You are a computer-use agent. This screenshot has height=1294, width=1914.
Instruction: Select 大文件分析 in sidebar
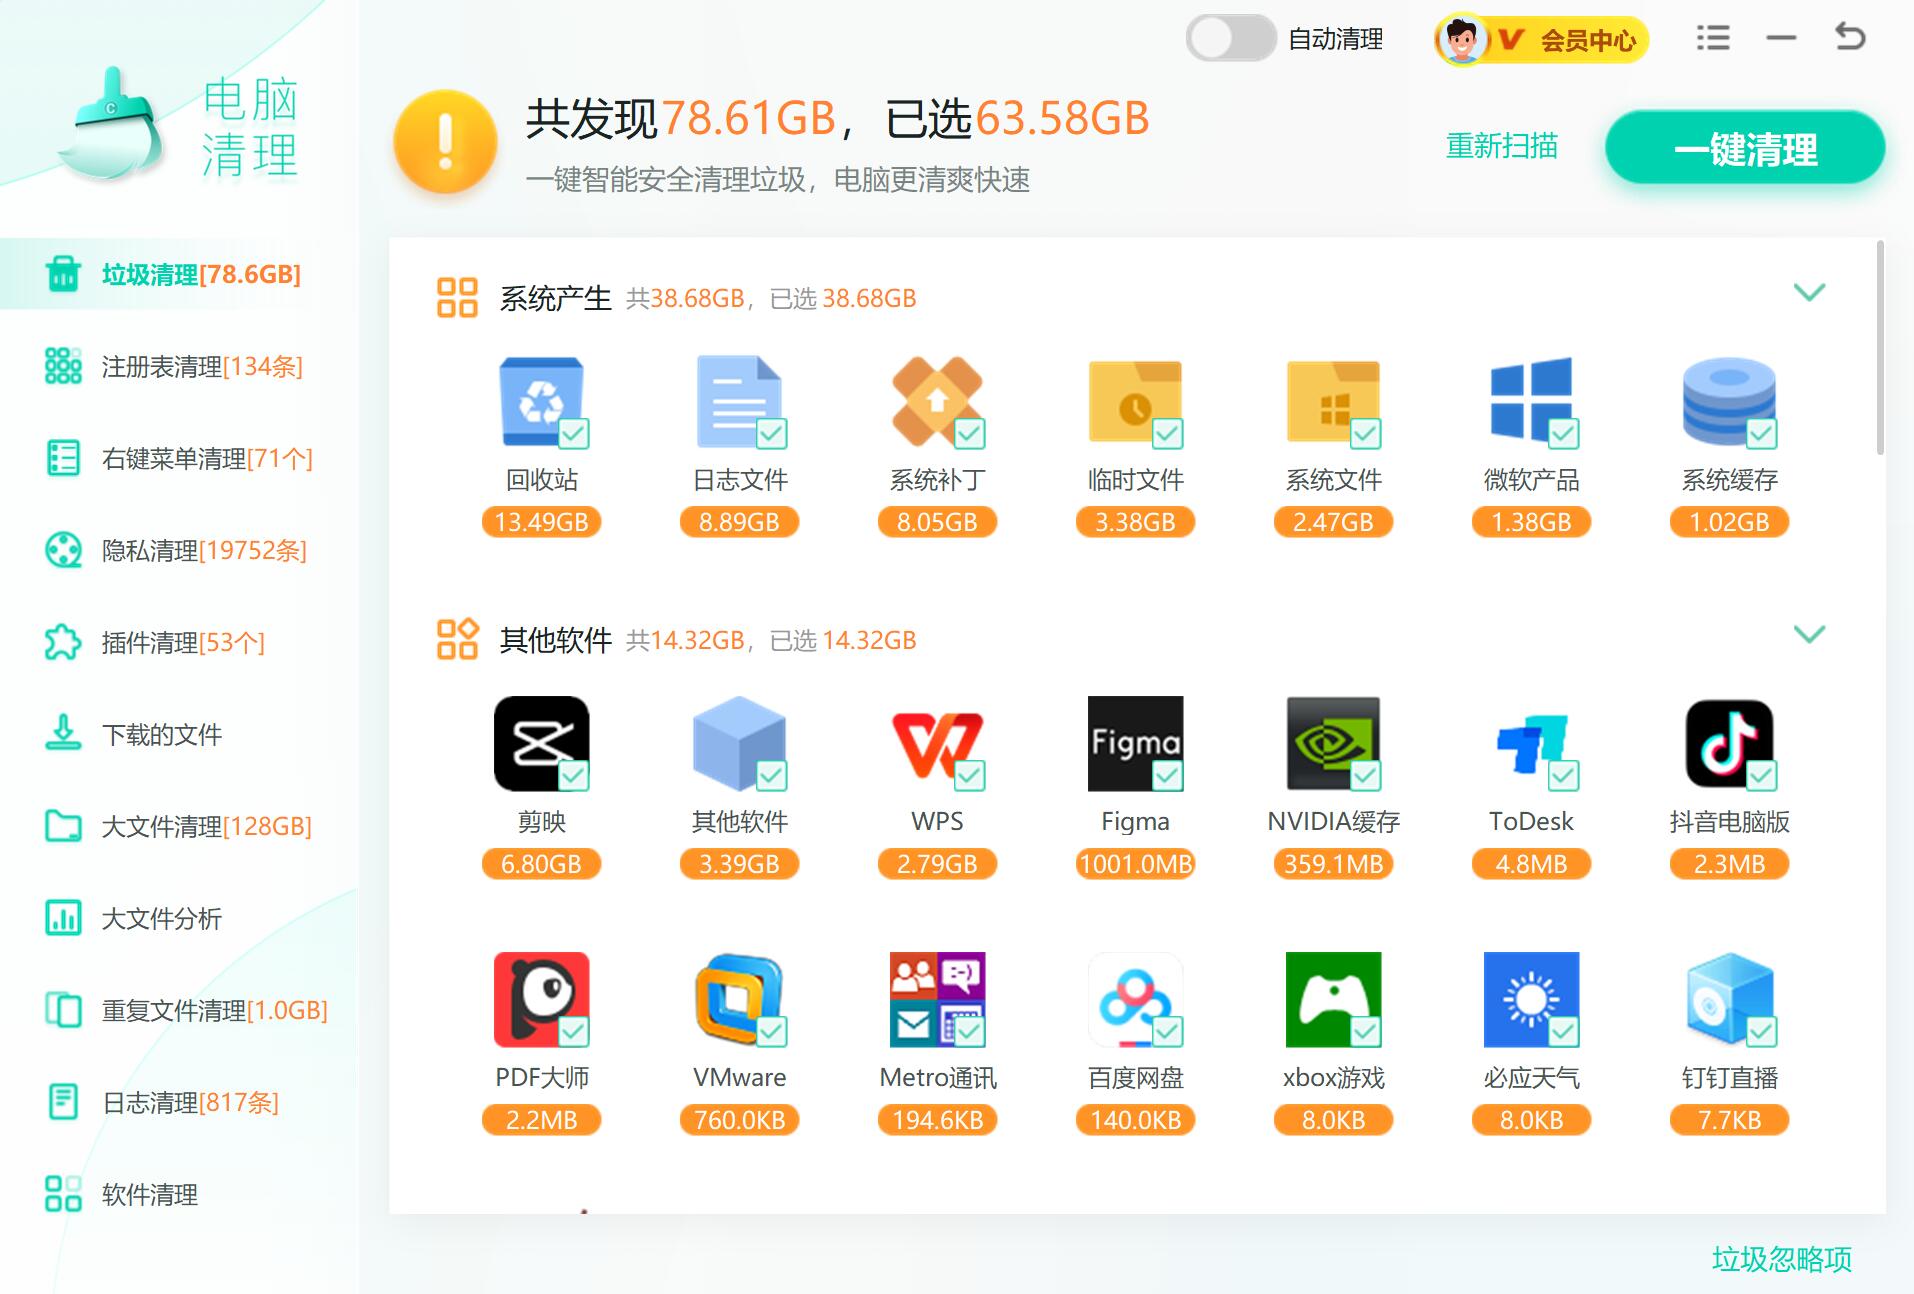179,918
